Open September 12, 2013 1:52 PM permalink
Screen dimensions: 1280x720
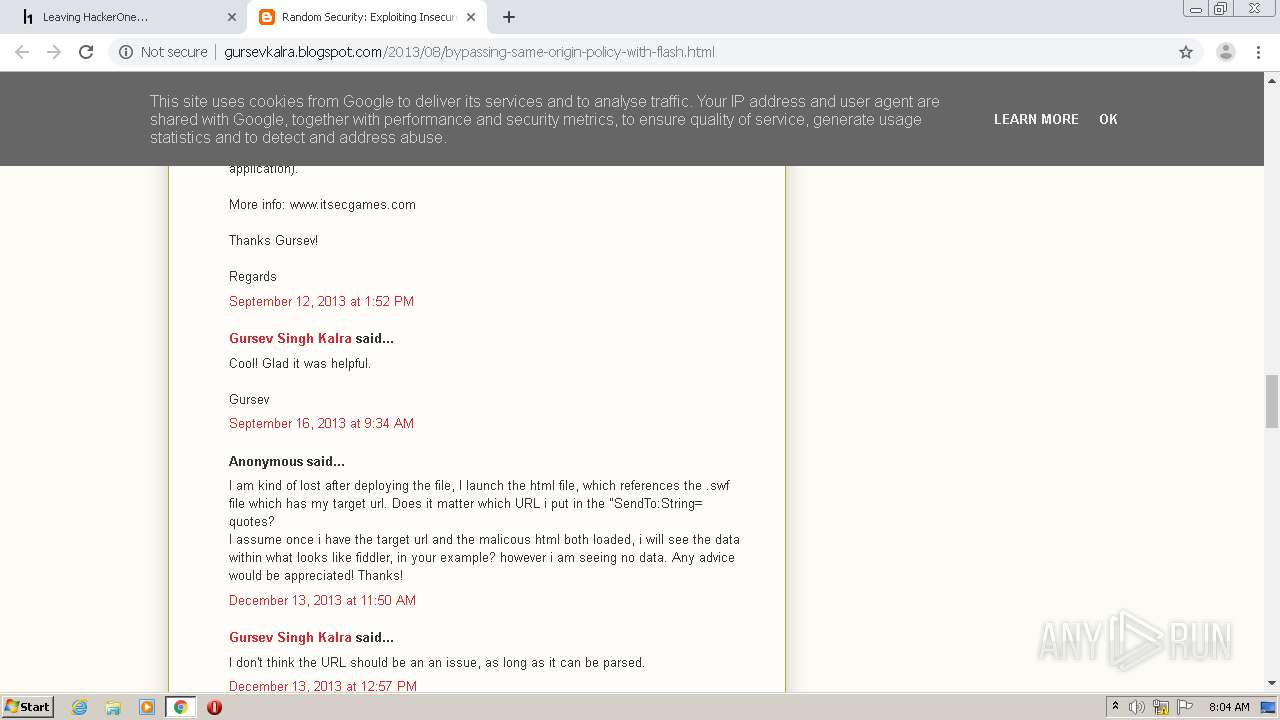click(321, 301)
